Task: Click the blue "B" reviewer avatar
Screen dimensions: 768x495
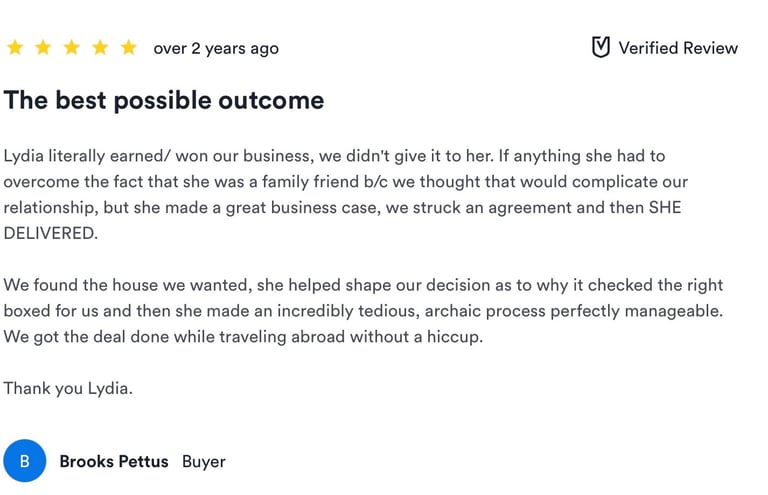Action: 25,461
